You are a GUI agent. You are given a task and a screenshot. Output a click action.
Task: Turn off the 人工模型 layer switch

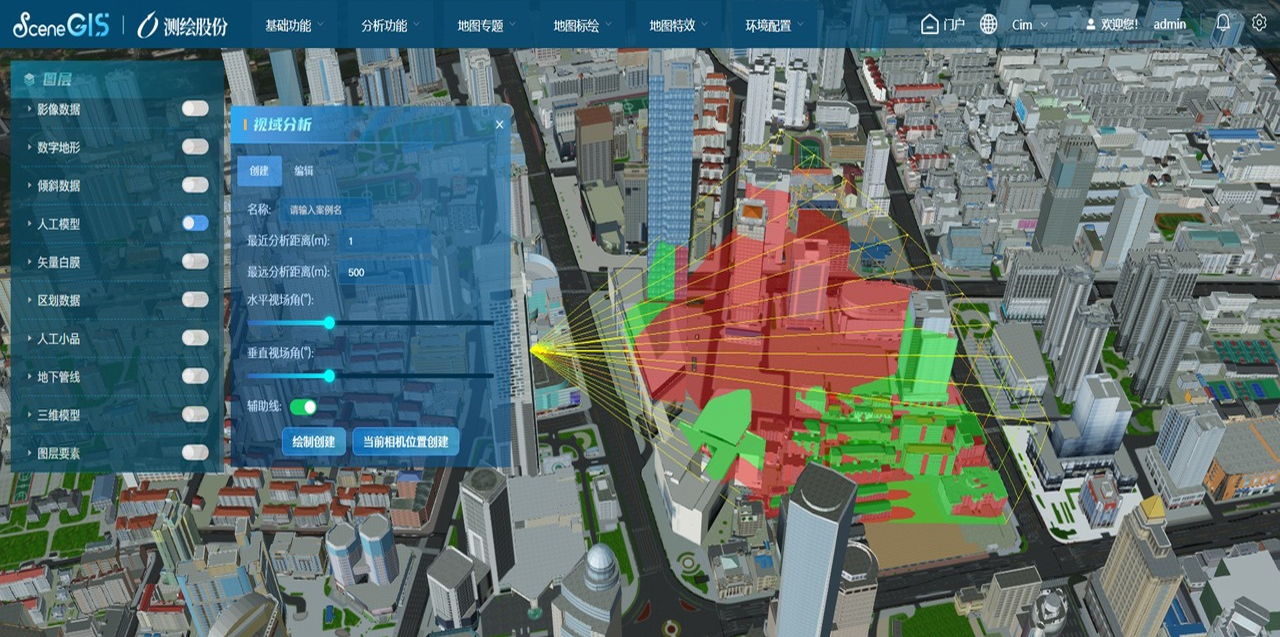[x=195, y=223]
